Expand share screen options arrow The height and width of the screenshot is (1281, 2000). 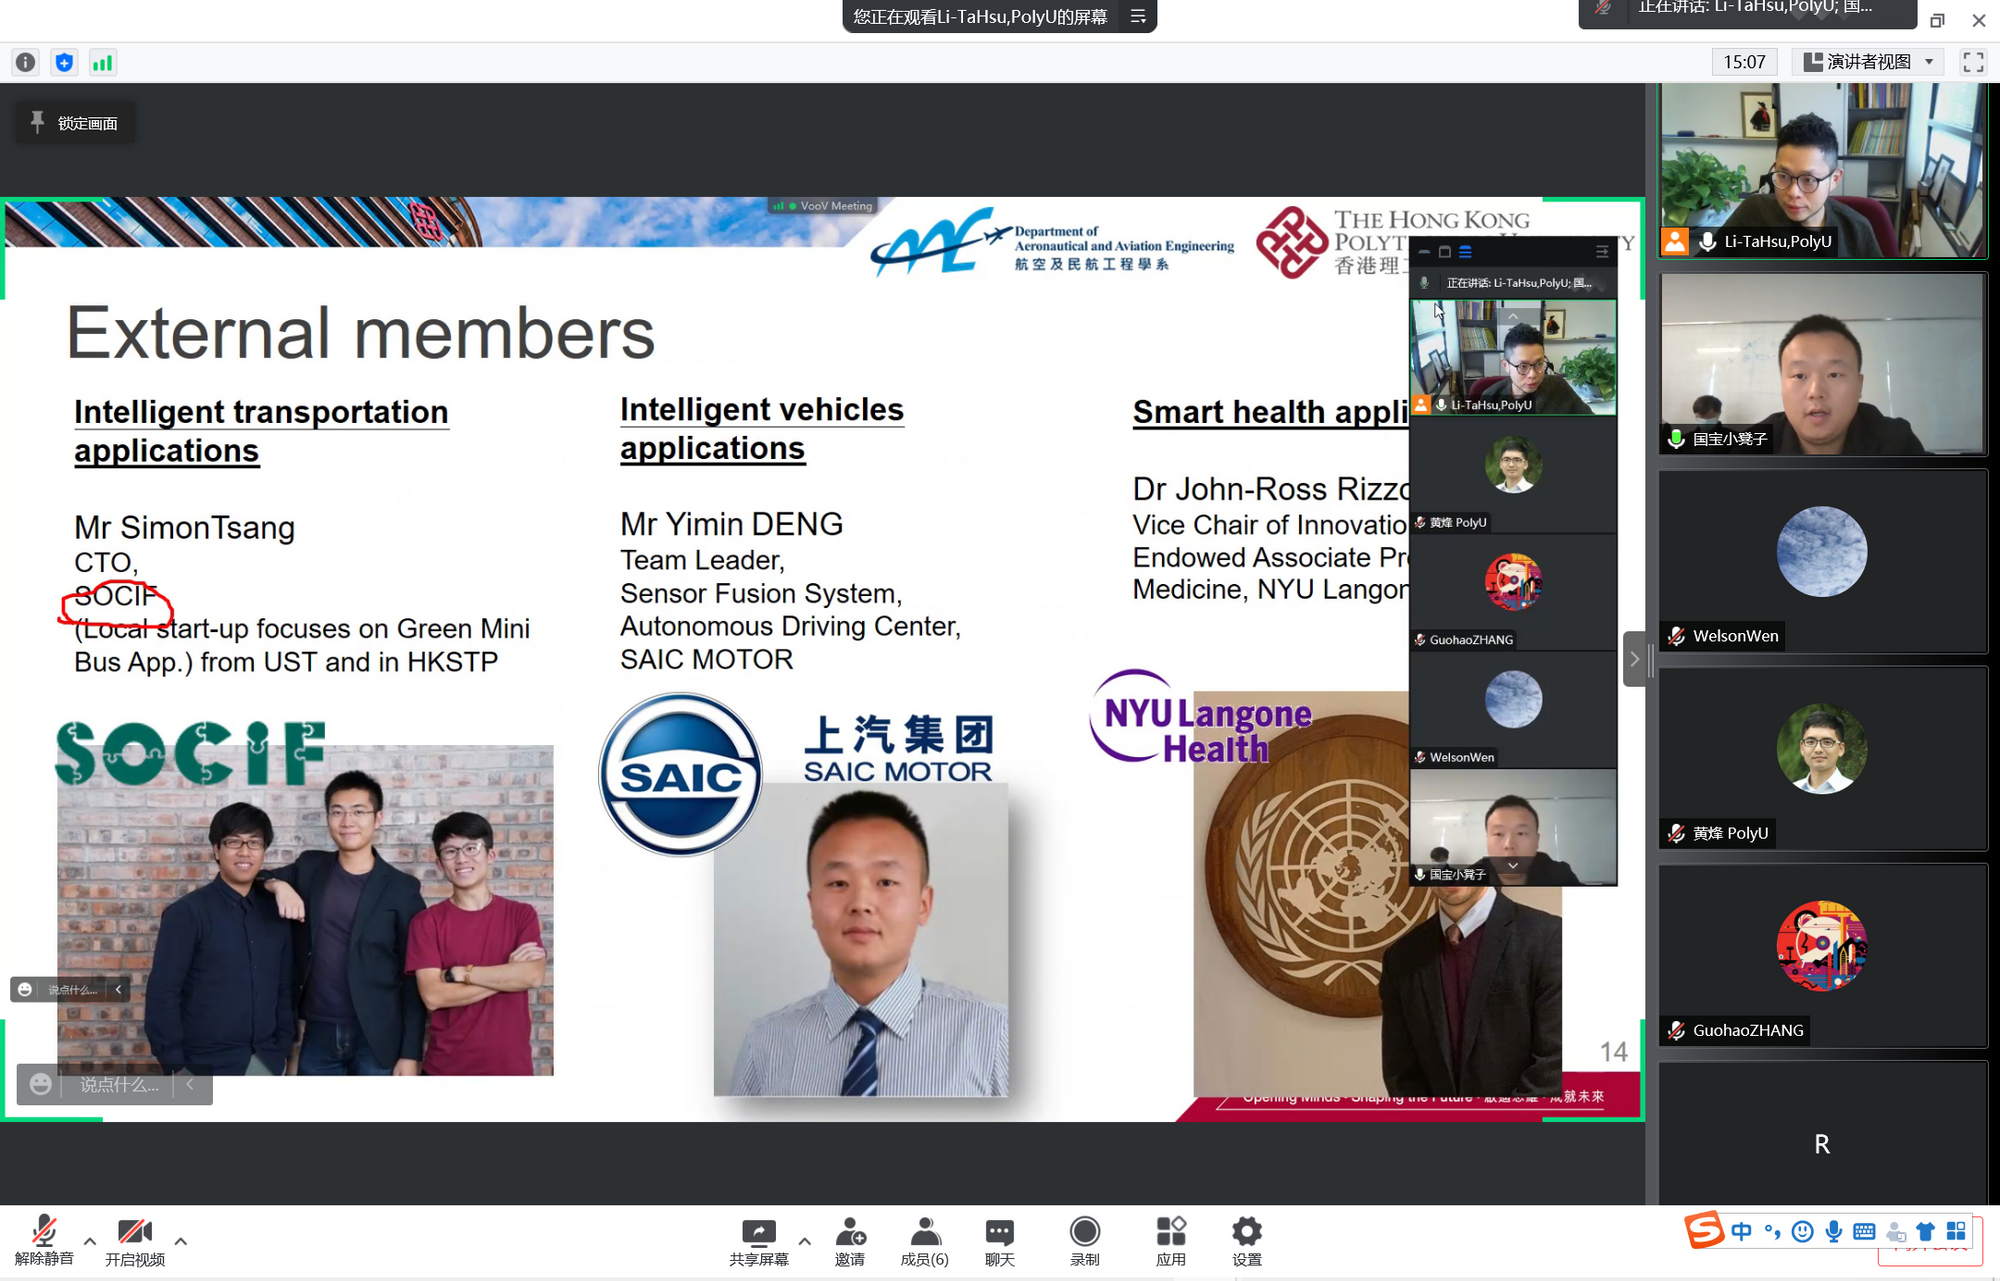[x=805, y=1241]
